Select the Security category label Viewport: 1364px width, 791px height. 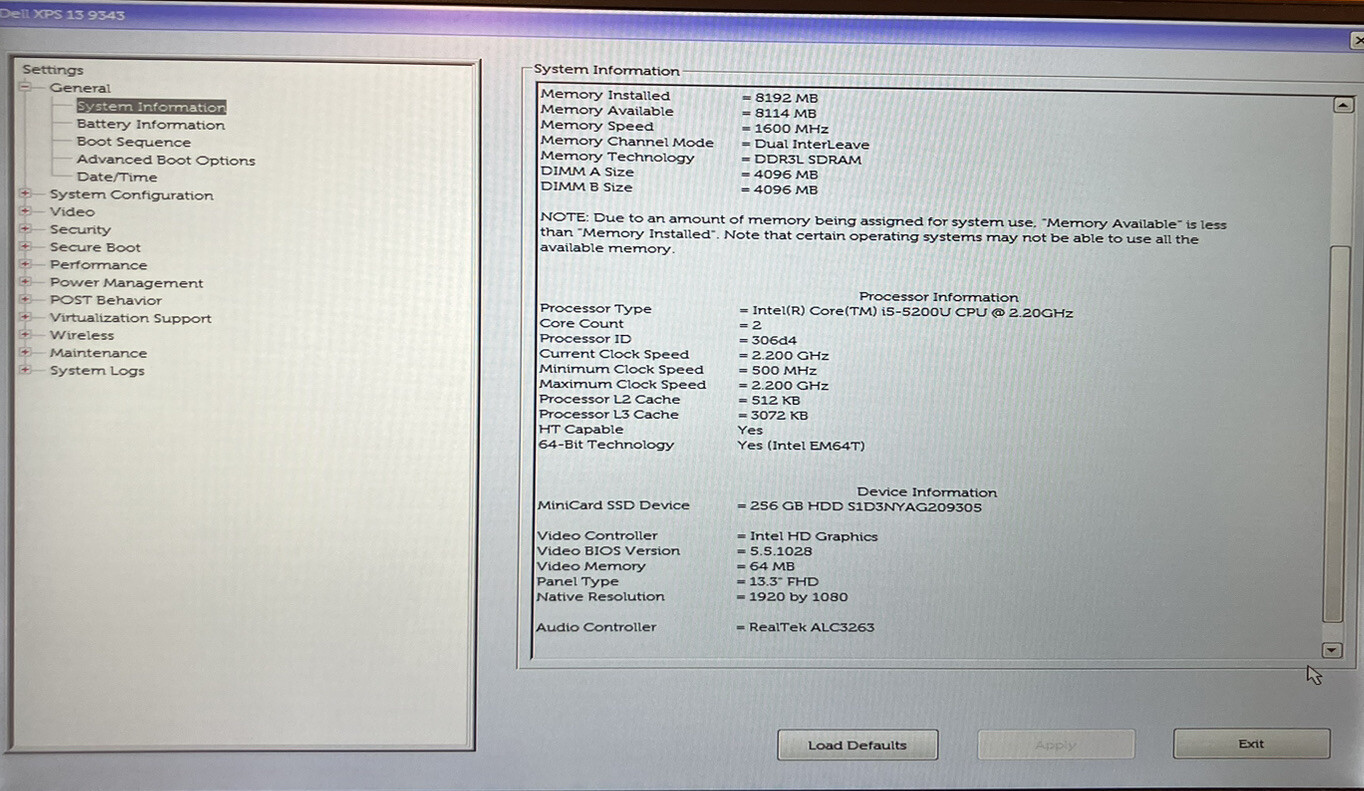[80, 229]
